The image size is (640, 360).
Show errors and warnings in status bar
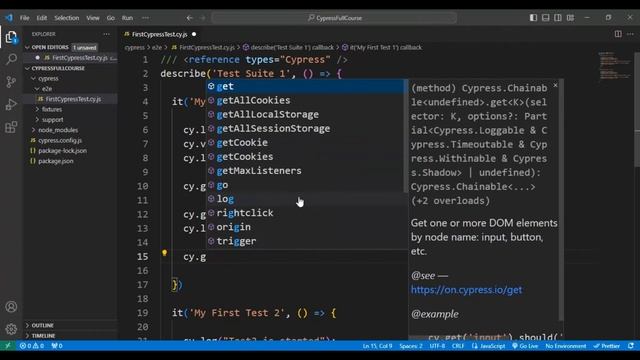32,346
